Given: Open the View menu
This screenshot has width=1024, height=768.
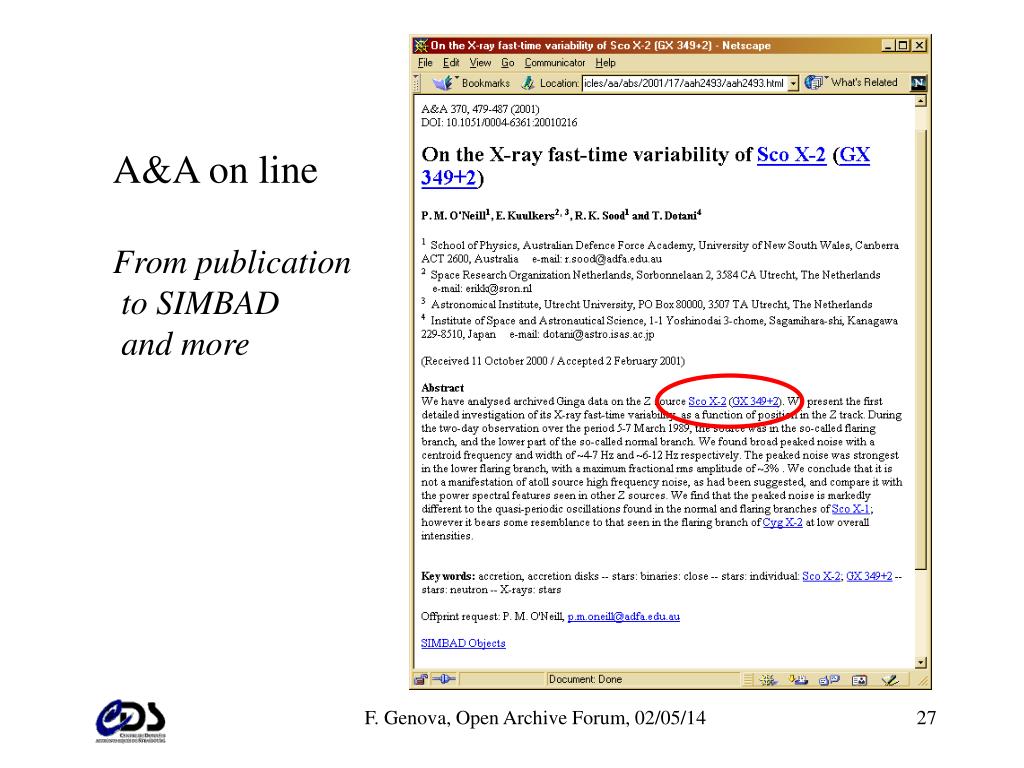Looking at the screenshot, I should pos(480,63).
